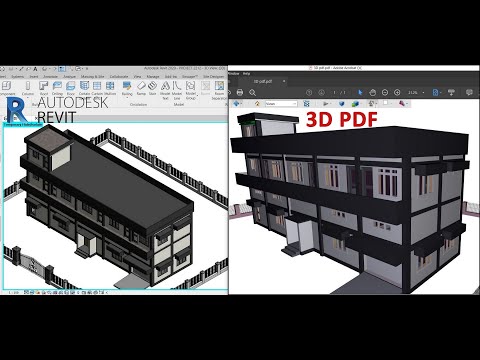Reset to default view with 3D toolbar home icon
The width and height of the screenshot is (480, 360).
click(257, 104)
